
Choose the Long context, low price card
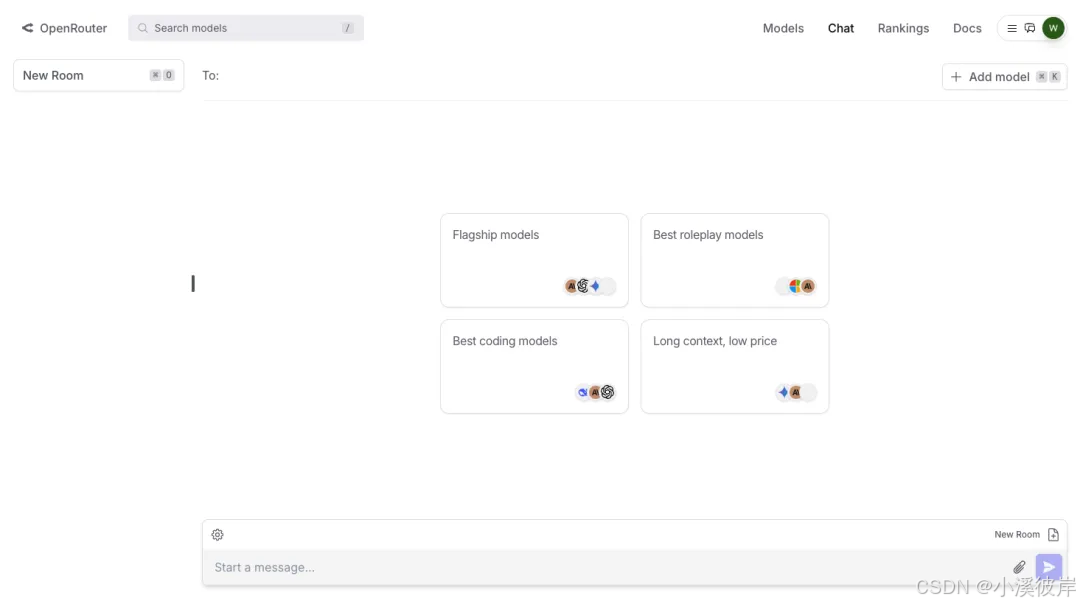click(735, 366)
